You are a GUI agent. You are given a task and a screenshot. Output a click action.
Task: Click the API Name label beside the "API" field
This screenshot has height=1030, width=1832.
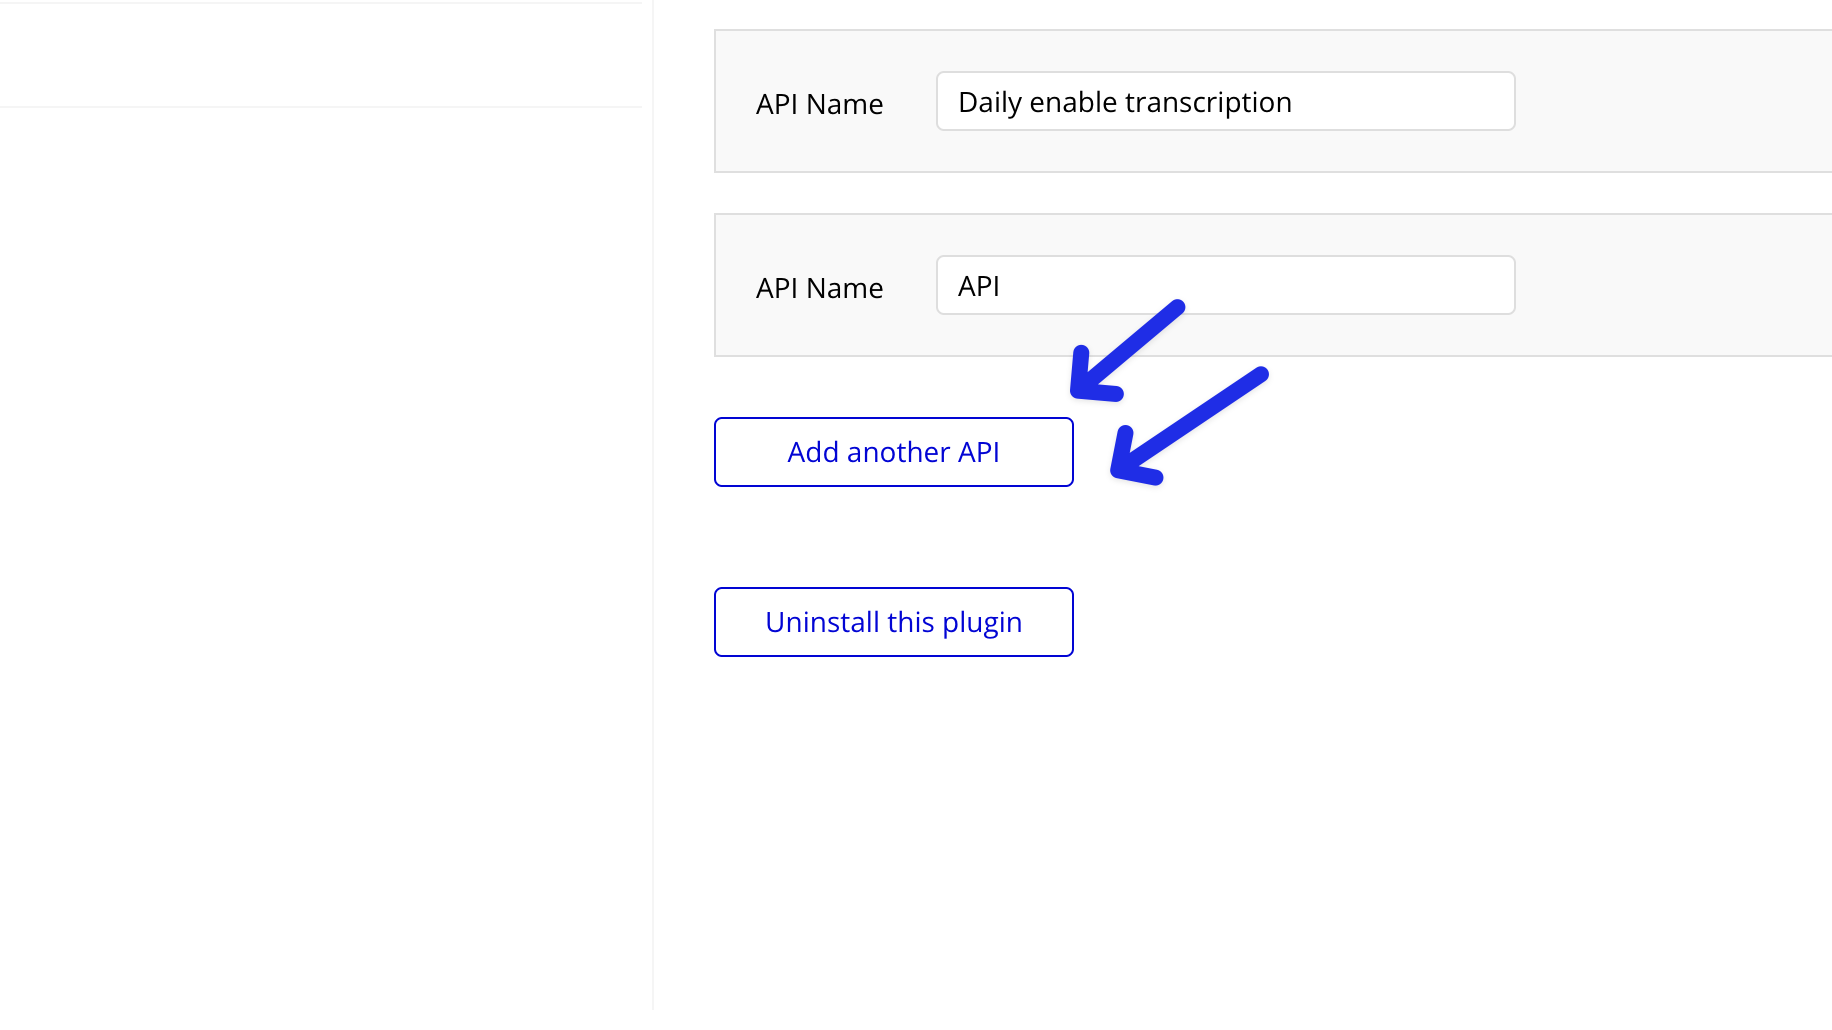click(819, 288)
